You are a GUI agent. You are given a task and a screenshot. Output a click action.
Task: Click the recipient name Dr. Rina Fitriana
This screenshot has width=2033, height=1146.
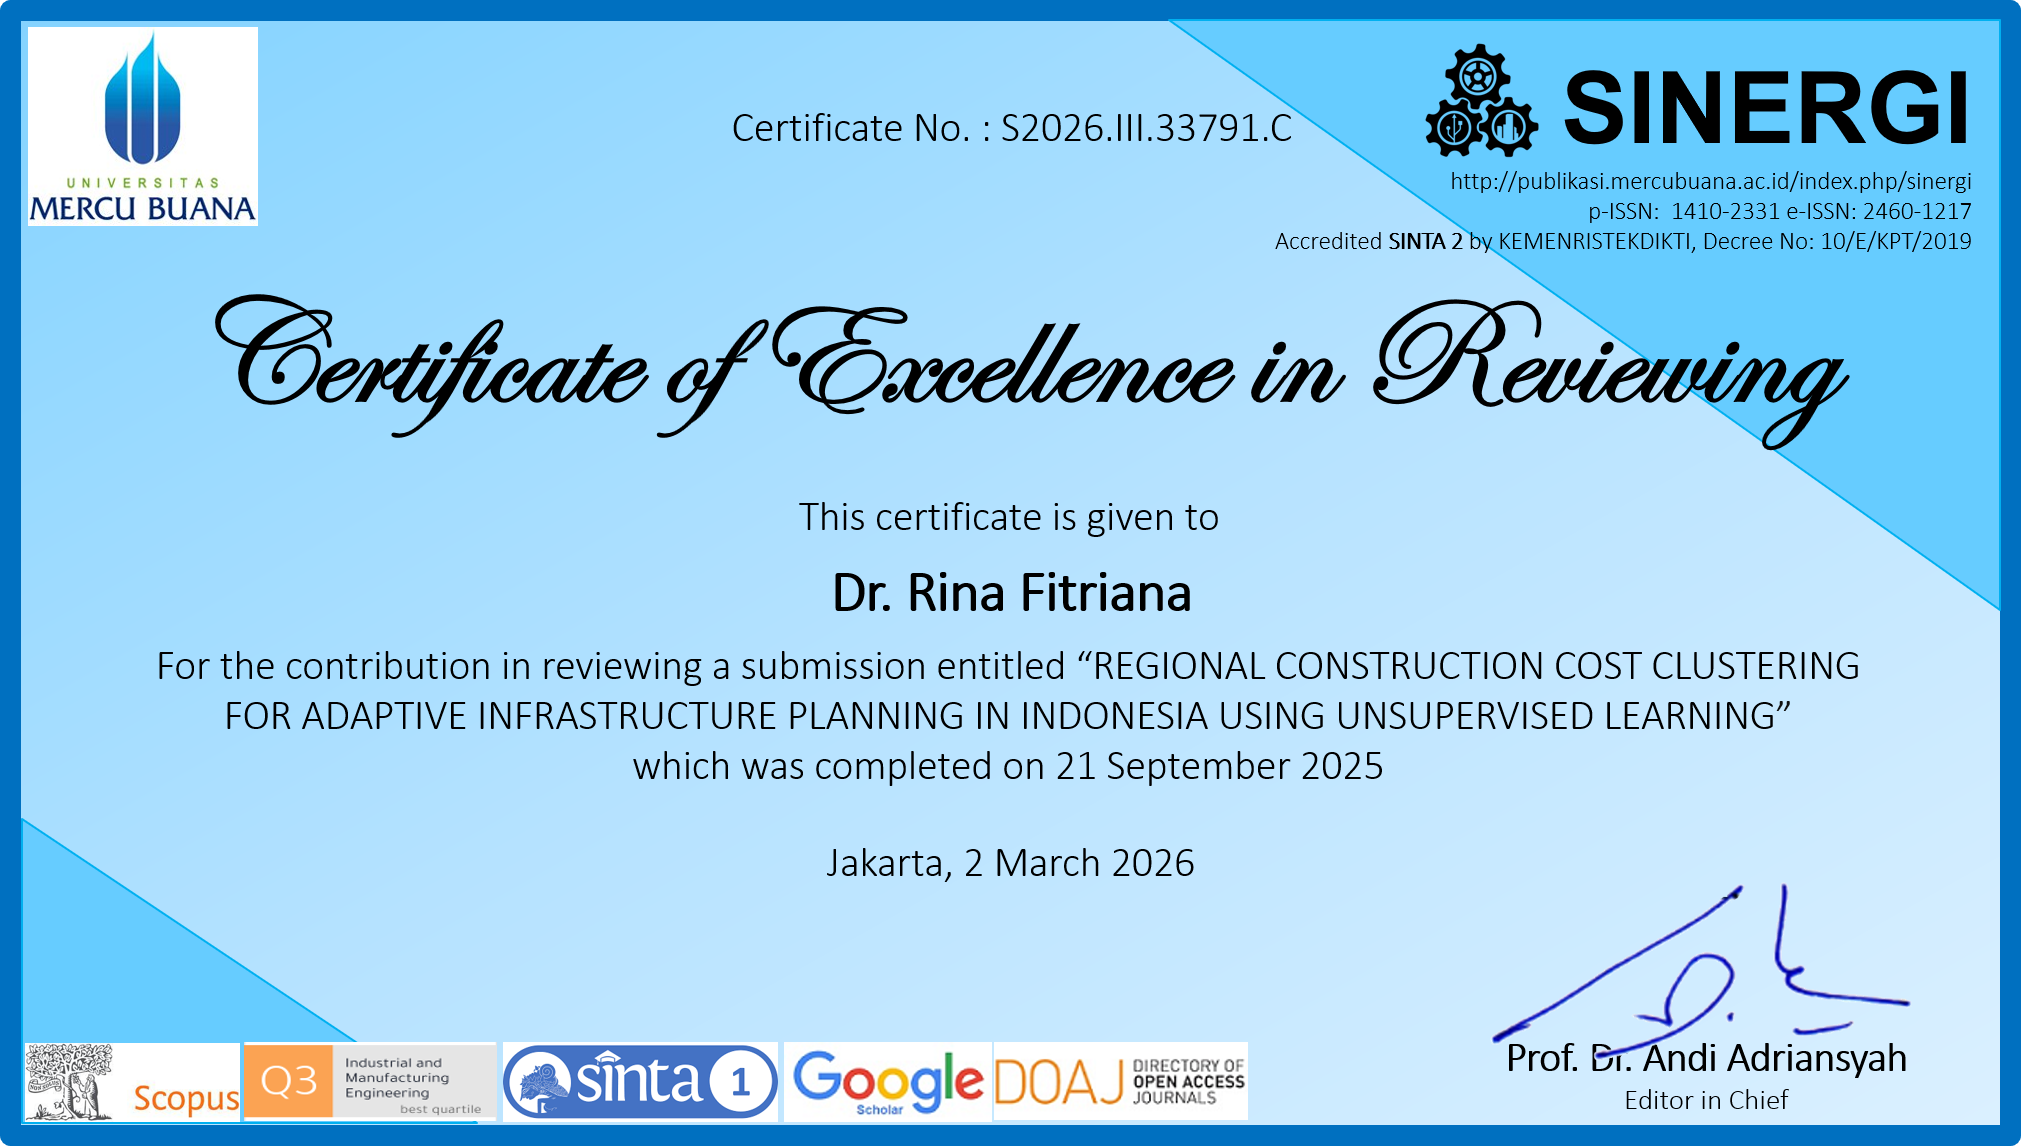(x=1011, y=593)
